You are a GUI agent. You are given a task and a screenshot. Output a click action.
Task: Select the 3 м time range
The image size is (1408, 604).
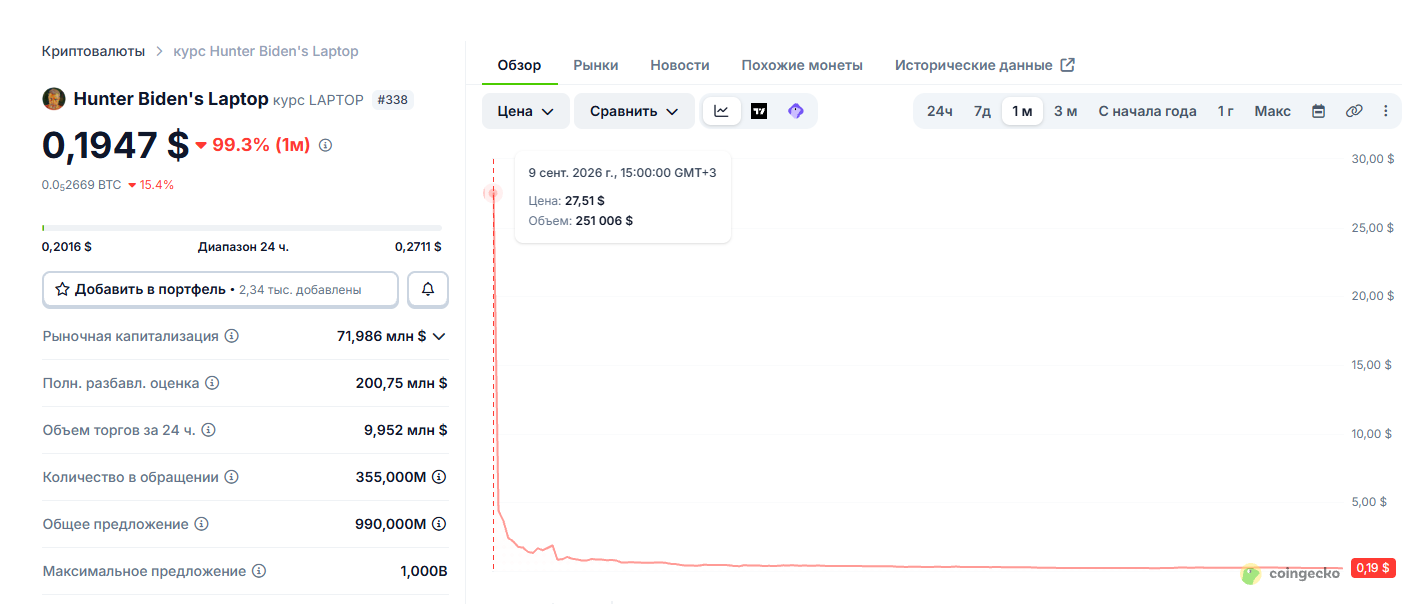tap(1065, 111)
